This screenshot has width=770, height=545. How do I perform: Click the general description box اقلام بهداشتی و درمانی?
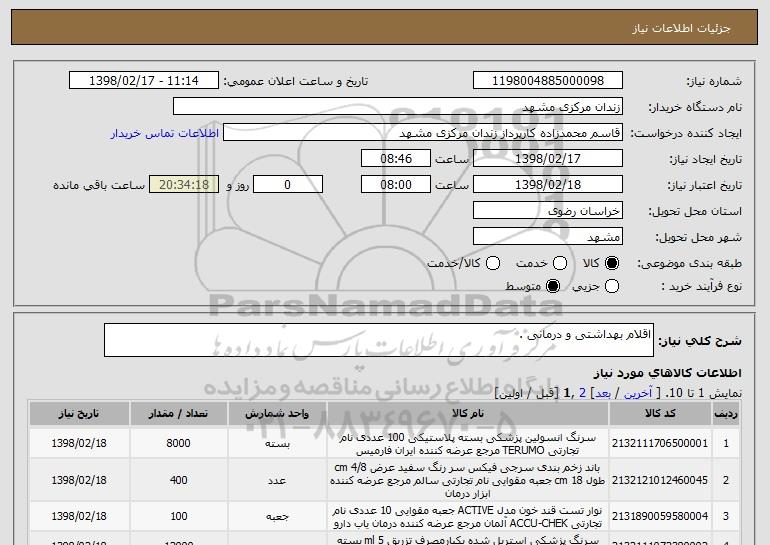coord(379,340)
